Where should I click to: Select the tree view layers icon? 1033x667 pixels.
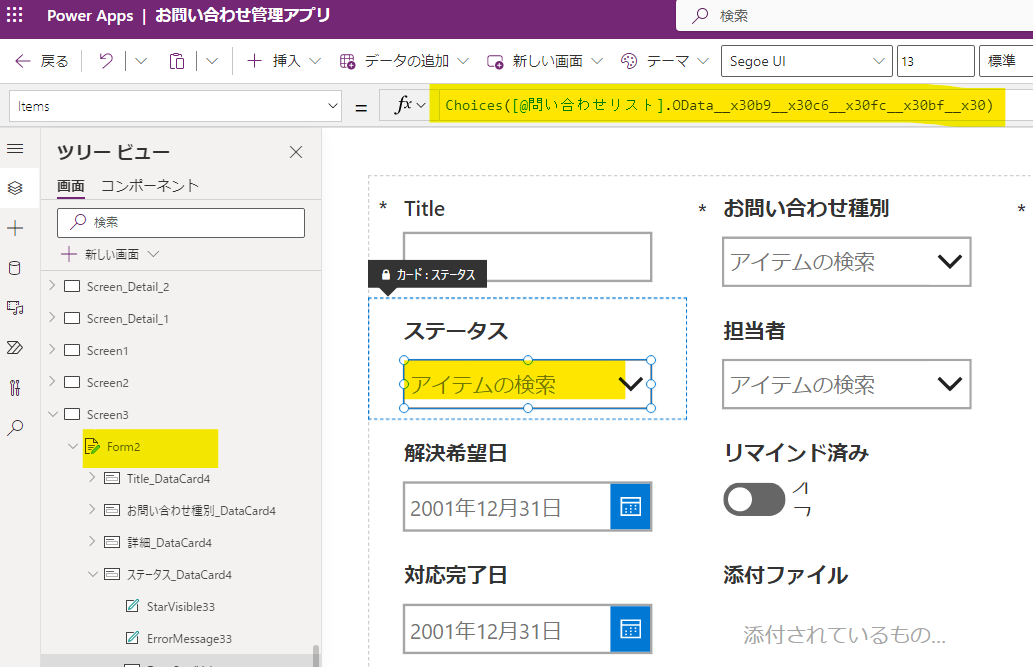15,188
